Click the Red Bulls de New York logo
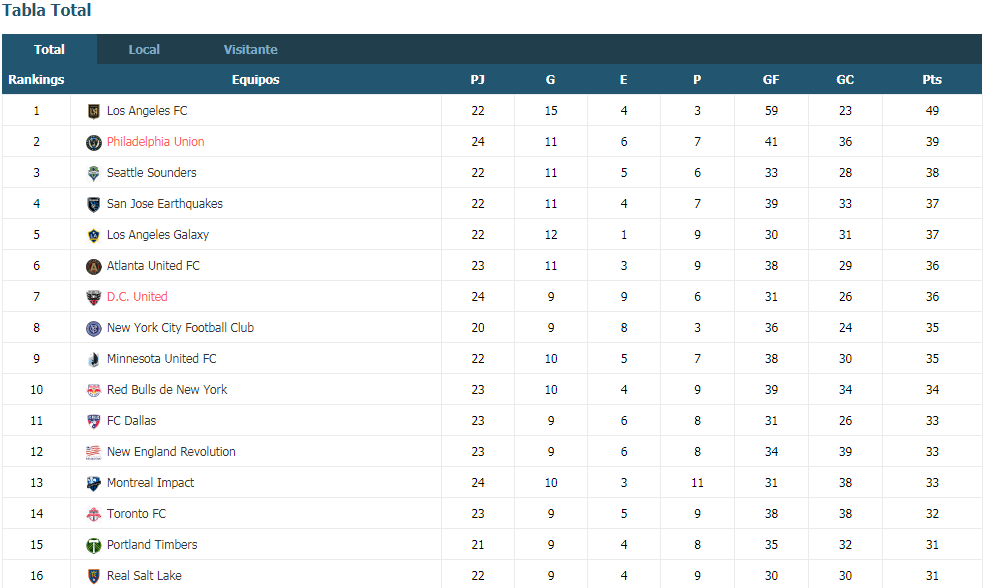The image size is (983, 588). click(x=93, y=391)
